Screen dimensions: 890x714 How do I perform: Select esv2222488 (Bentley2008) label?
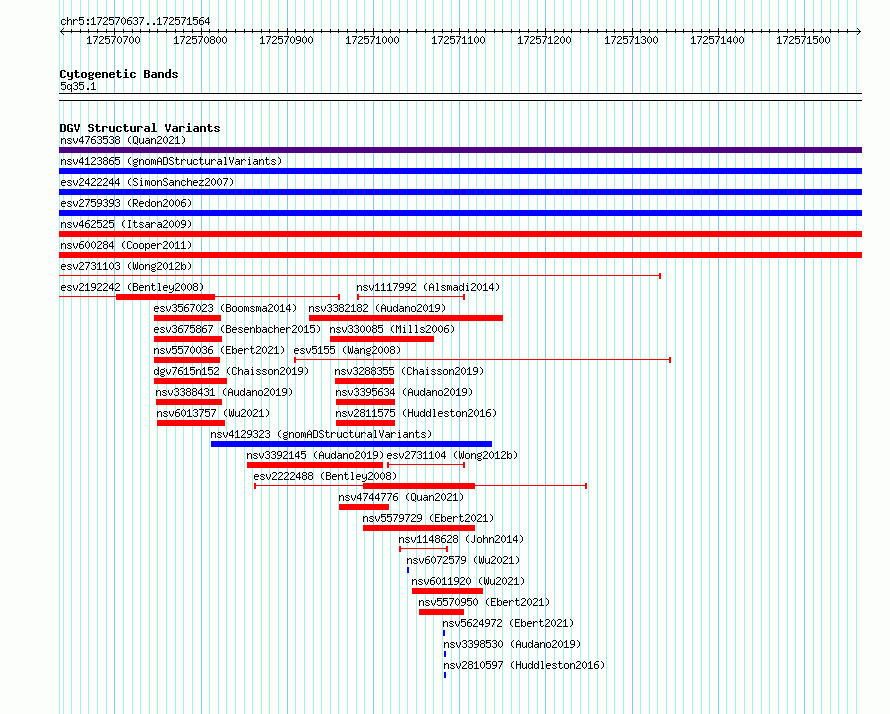pyautogui.click(x=325, y=476)
